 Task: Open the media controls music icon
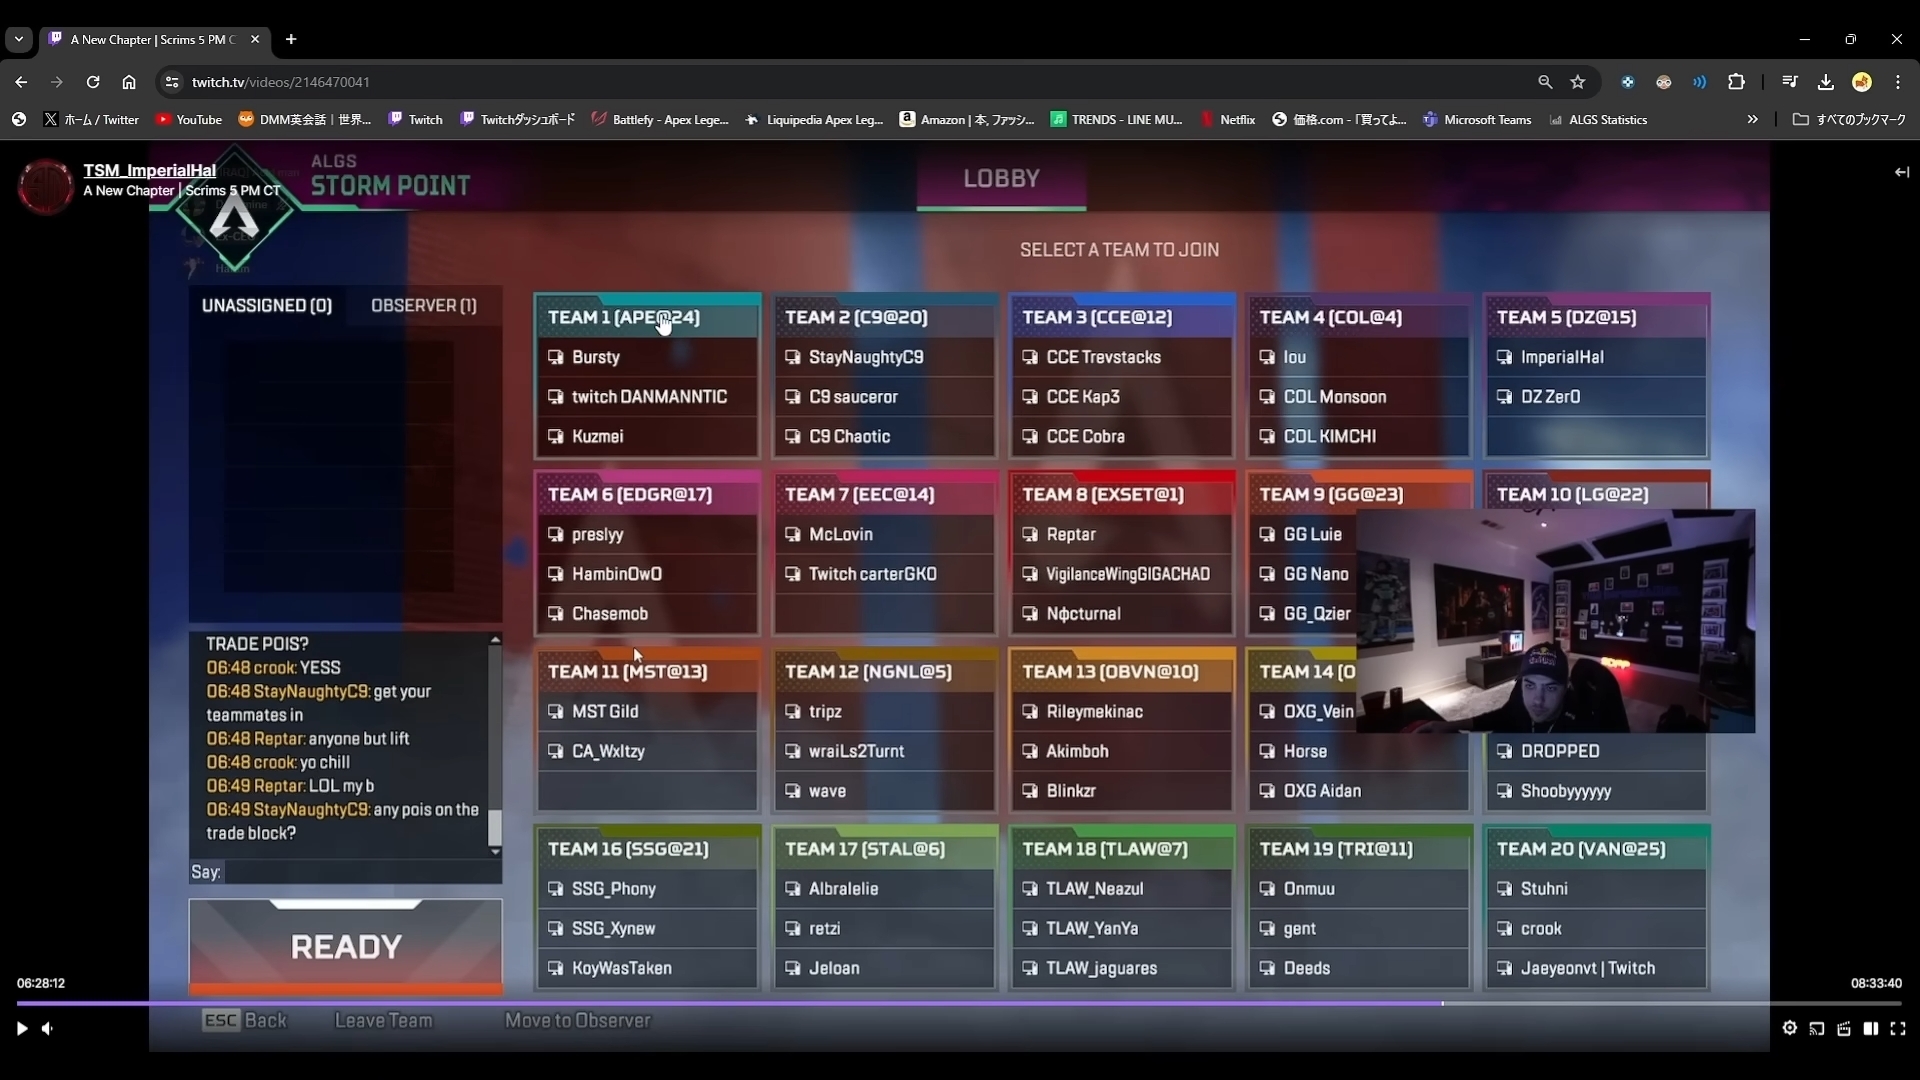[x=1789, y=82]
